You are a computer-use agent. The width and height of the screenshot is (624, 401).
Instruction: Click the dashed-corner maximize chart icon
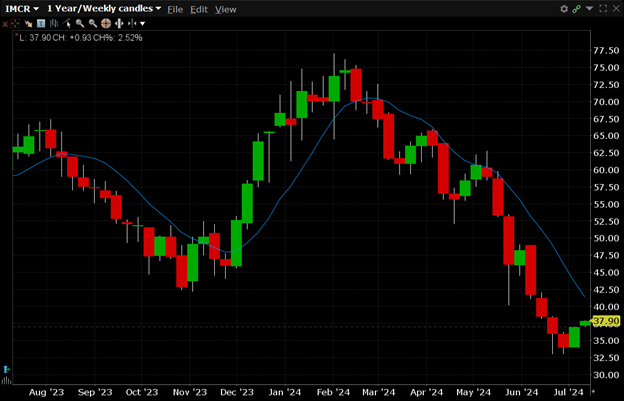click(603, 8)
